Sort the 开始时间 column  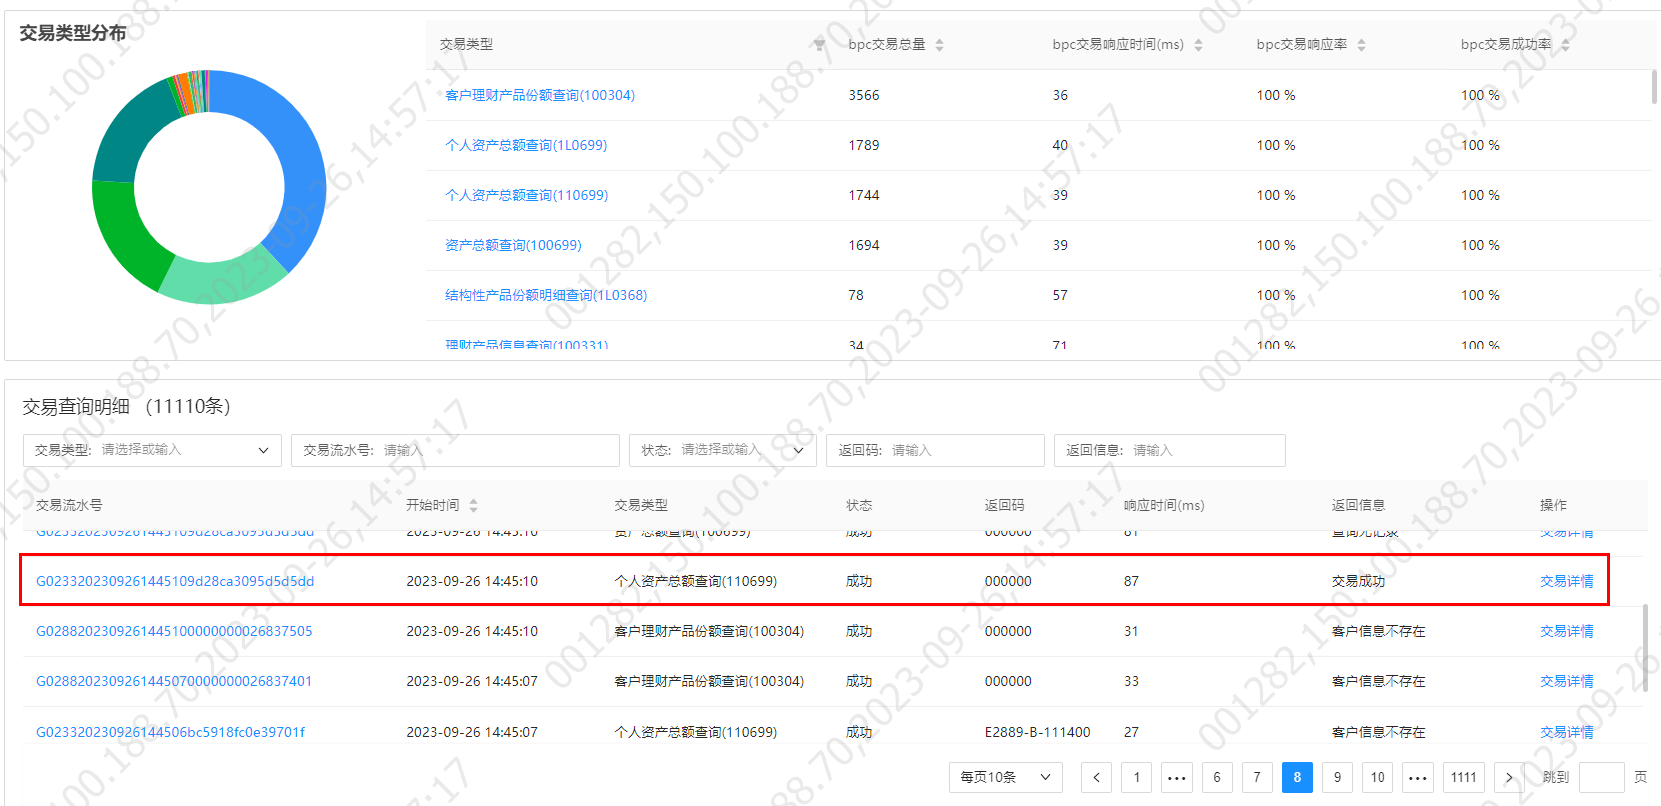coord(473,506)
